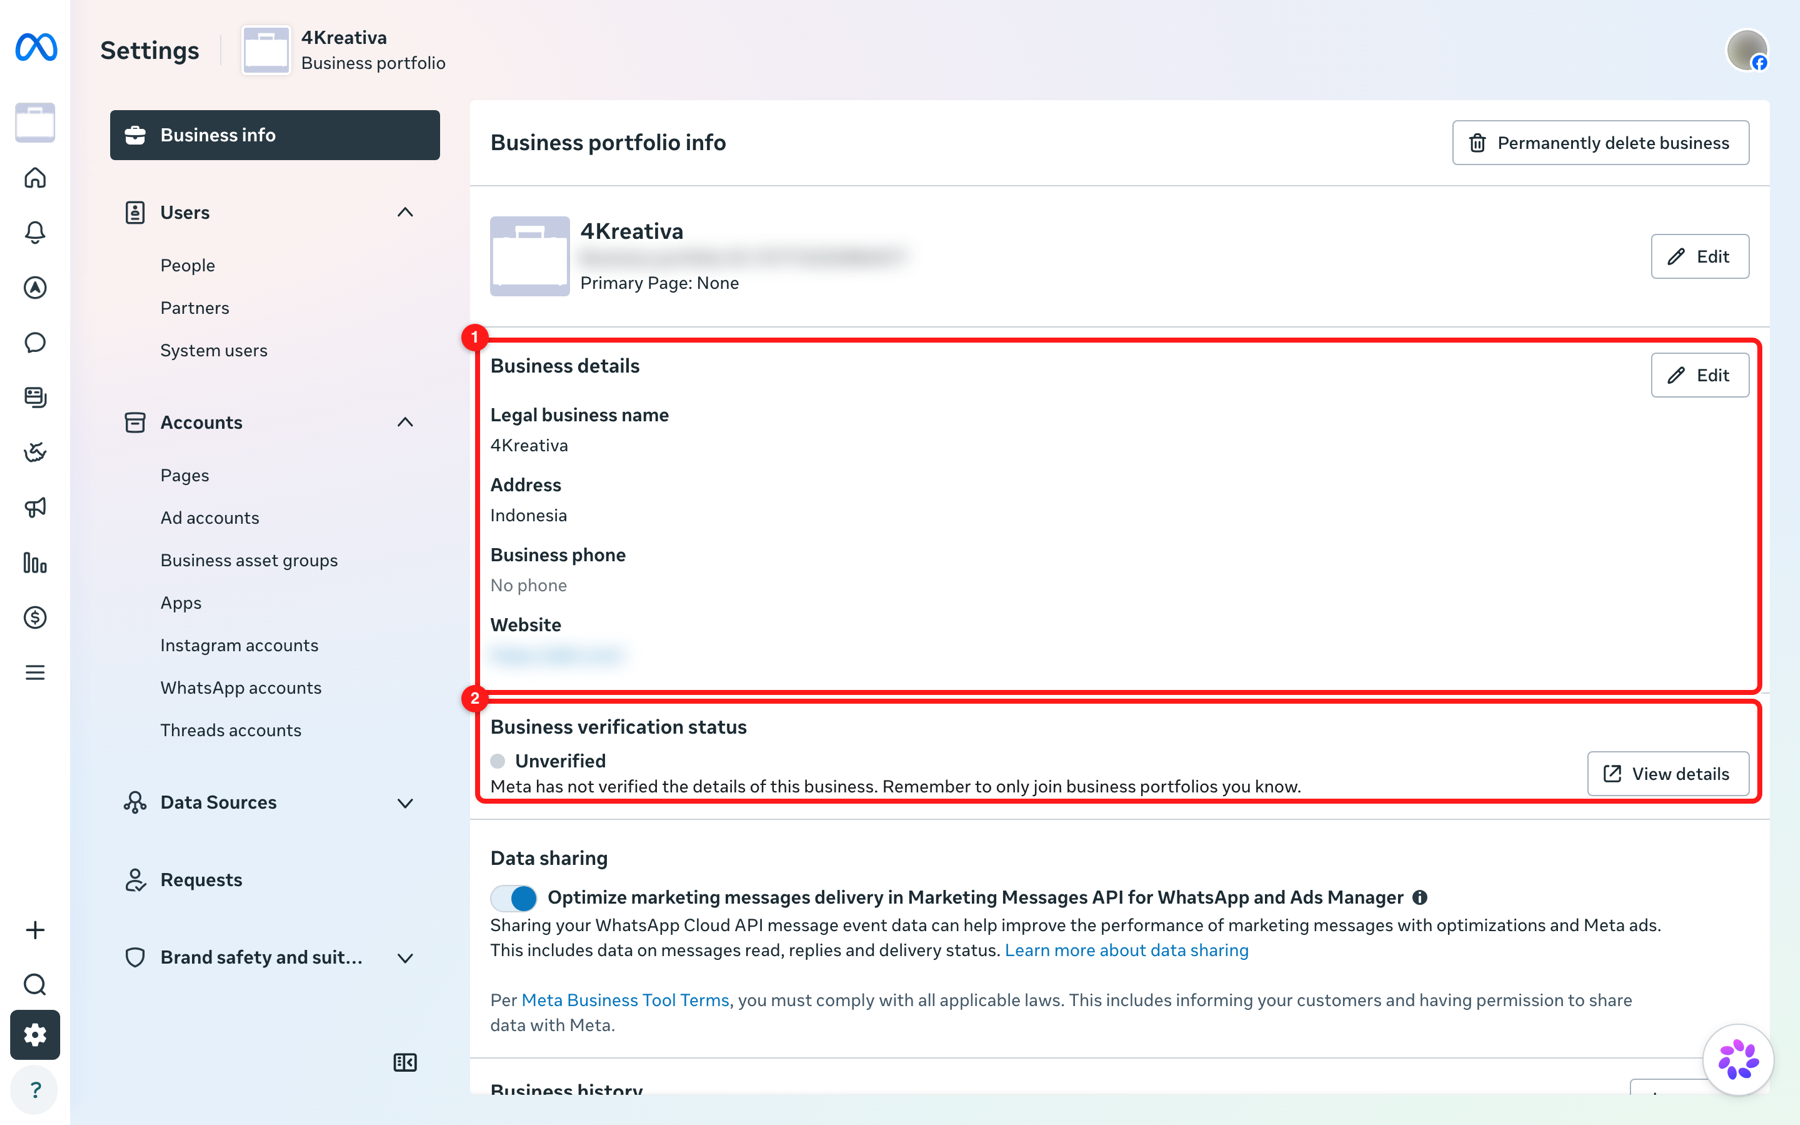The height and width of the screenshot is (1125, 1800).
Task: Open the Ads megaphone icon
Action: tap(35, 508)
